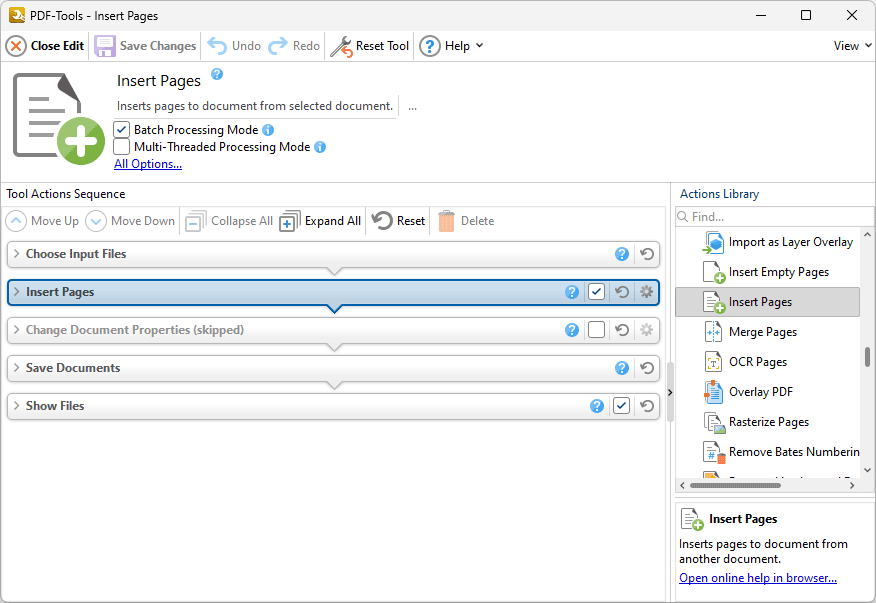Click help icon on Insert Pages step

572,292
